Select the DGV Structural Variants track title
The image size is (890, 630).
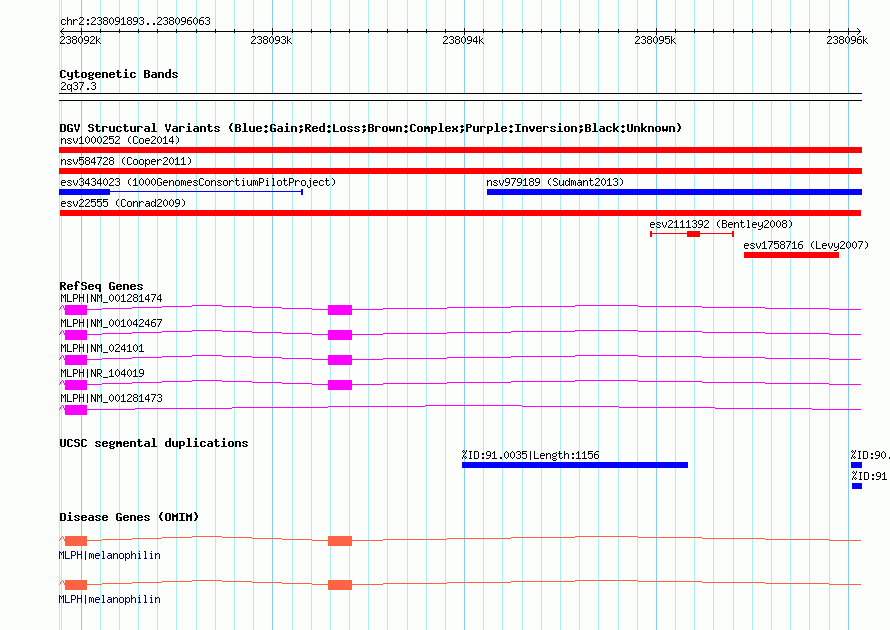point(371,128)
